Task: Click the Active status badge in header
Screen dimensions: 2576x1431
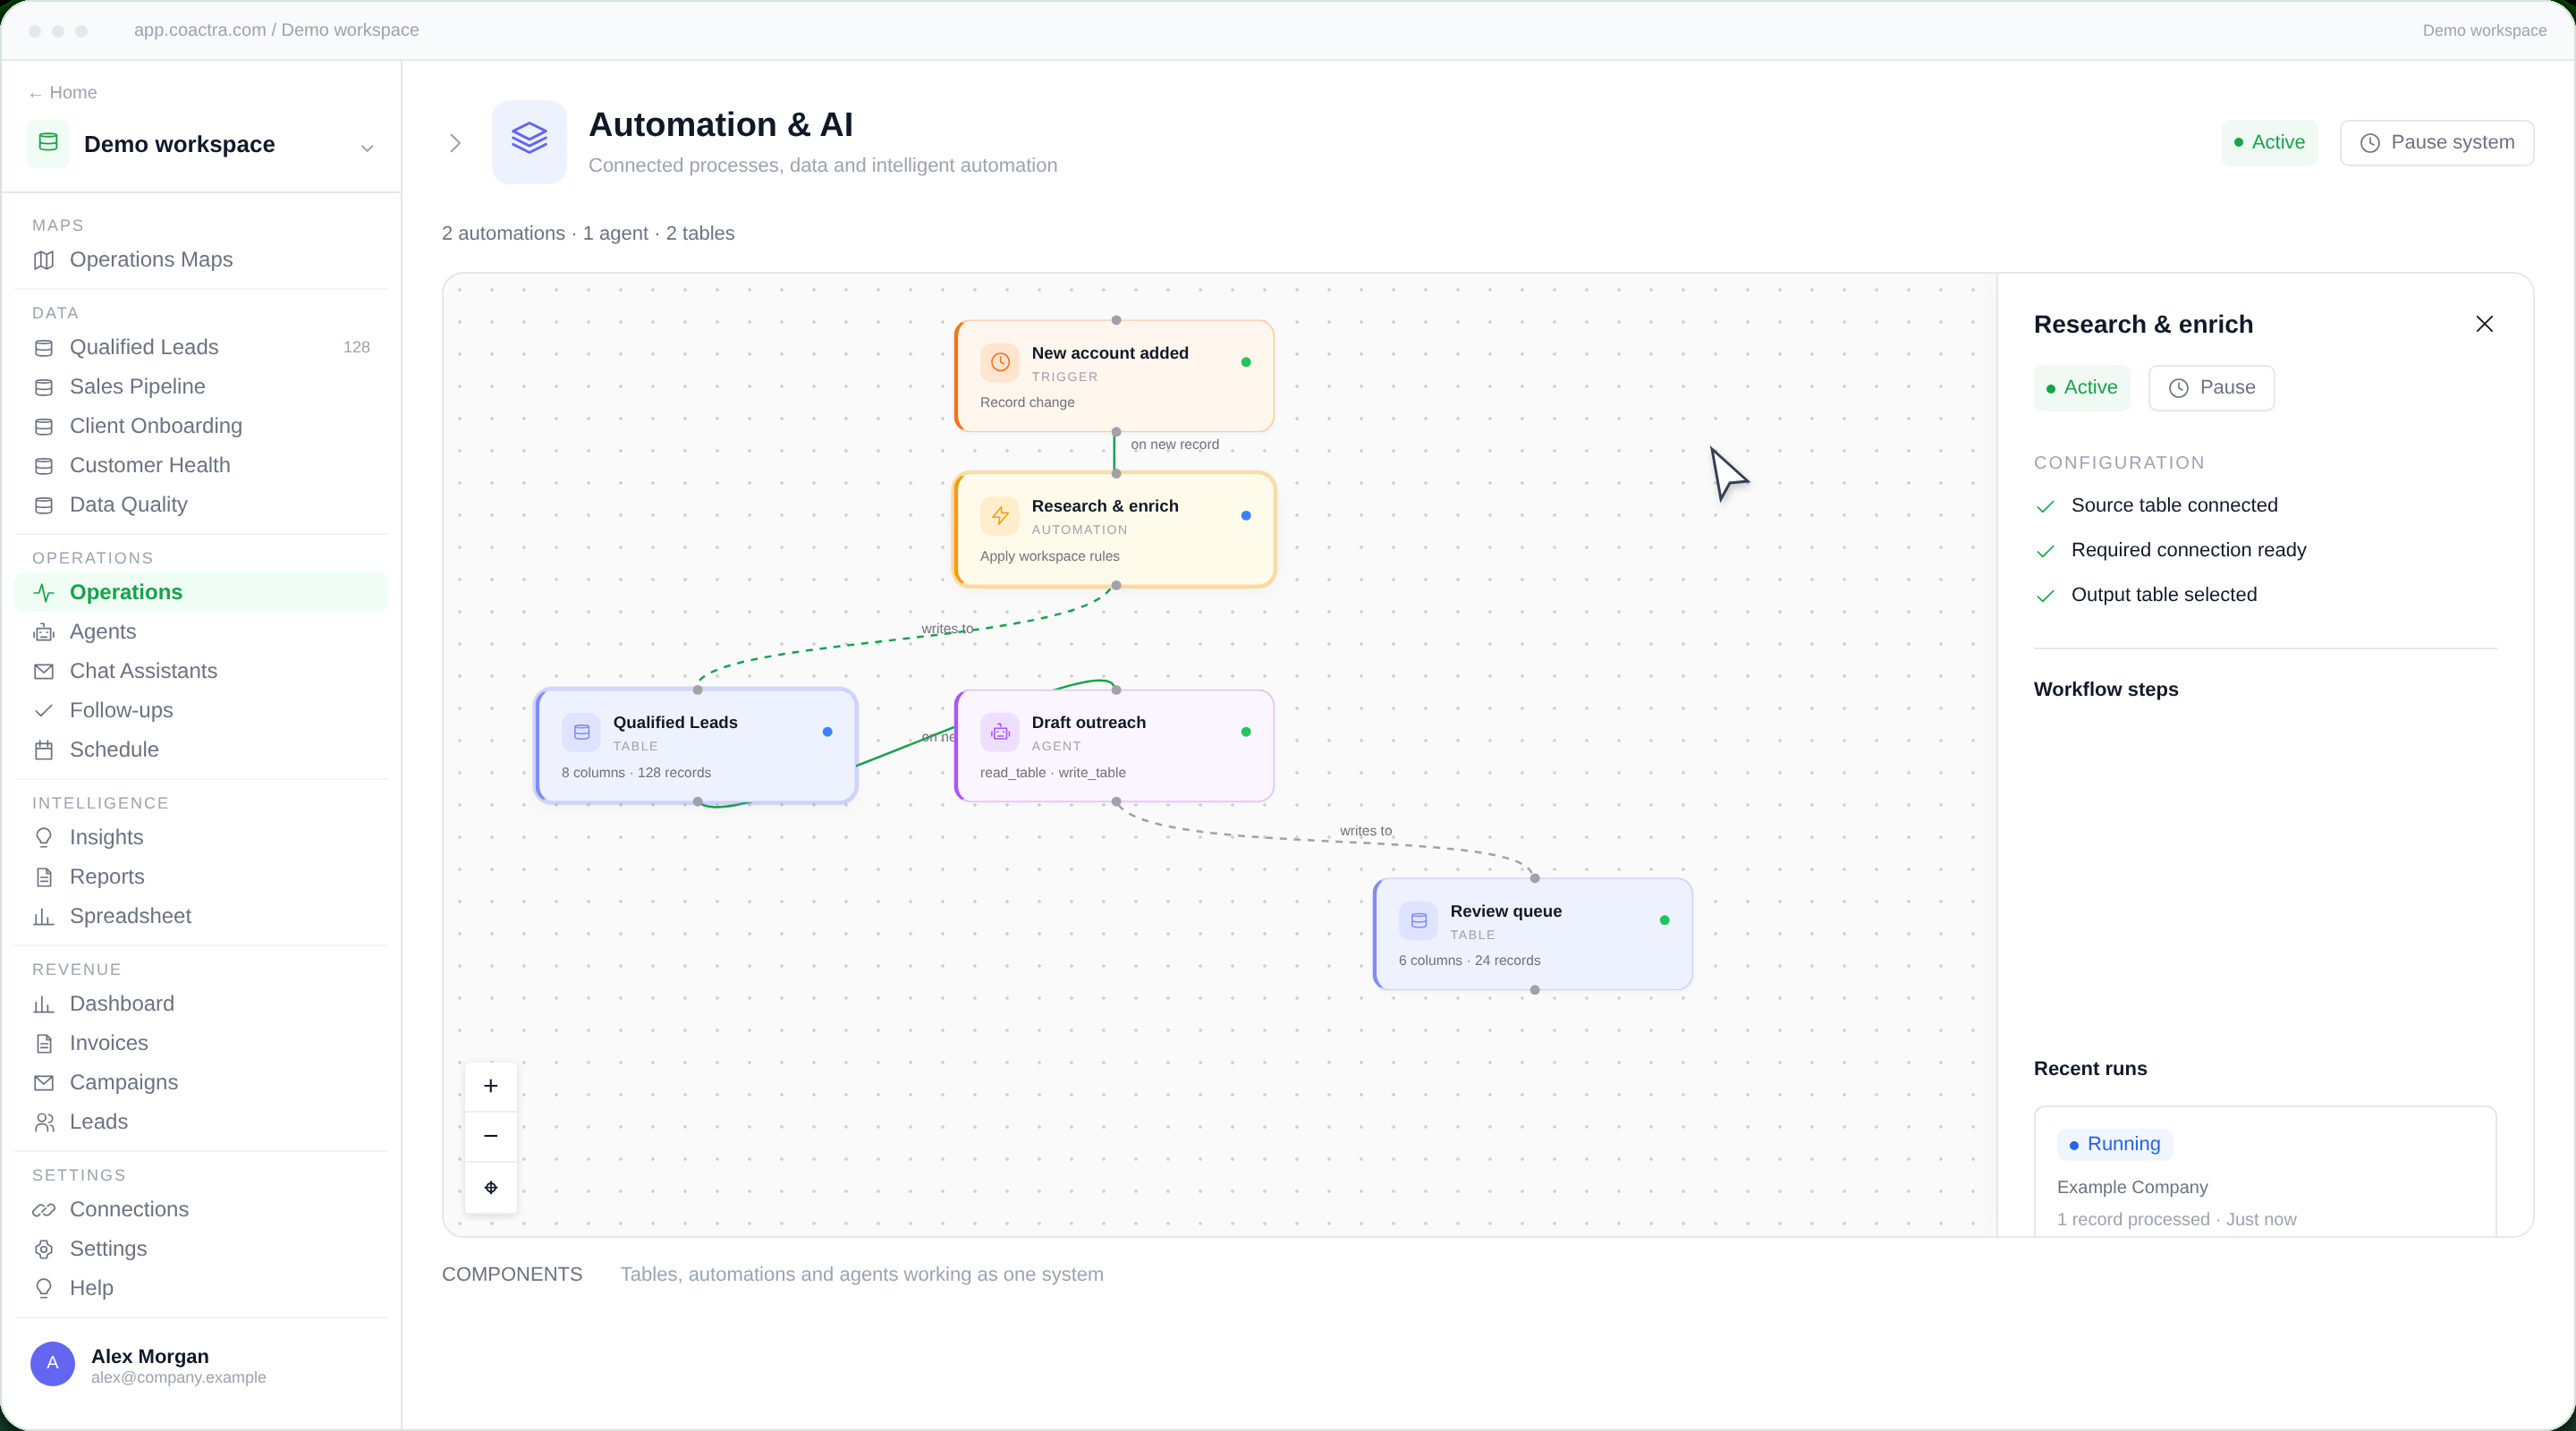Action: tap(2269, 143)
